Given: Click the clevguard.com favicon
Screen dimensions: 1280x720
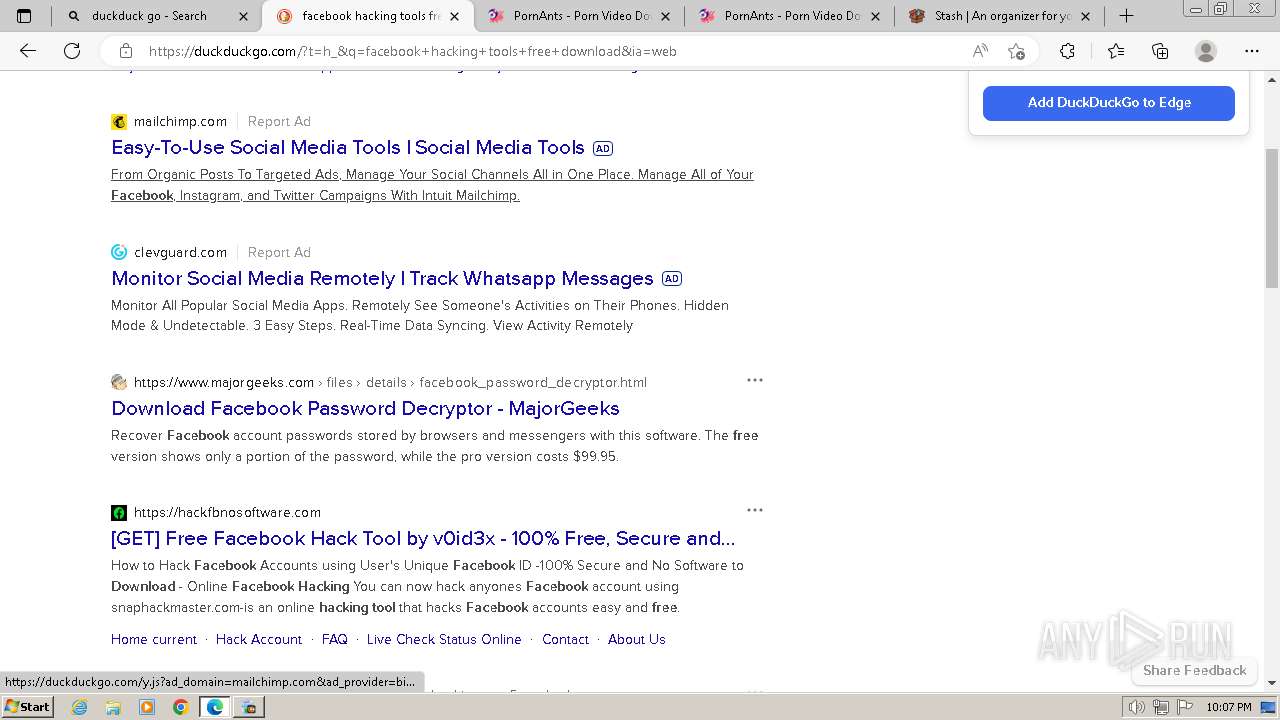Looking at the screenshot, I should click(x=119, y=252).
